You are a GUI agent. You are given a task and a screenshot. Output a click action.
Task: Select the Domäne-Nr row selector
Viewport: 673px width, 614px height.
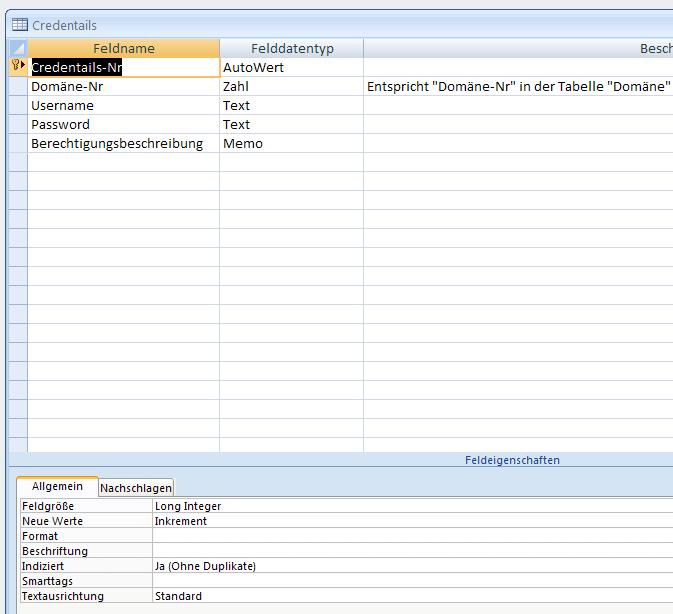click(x=18, y=86)
